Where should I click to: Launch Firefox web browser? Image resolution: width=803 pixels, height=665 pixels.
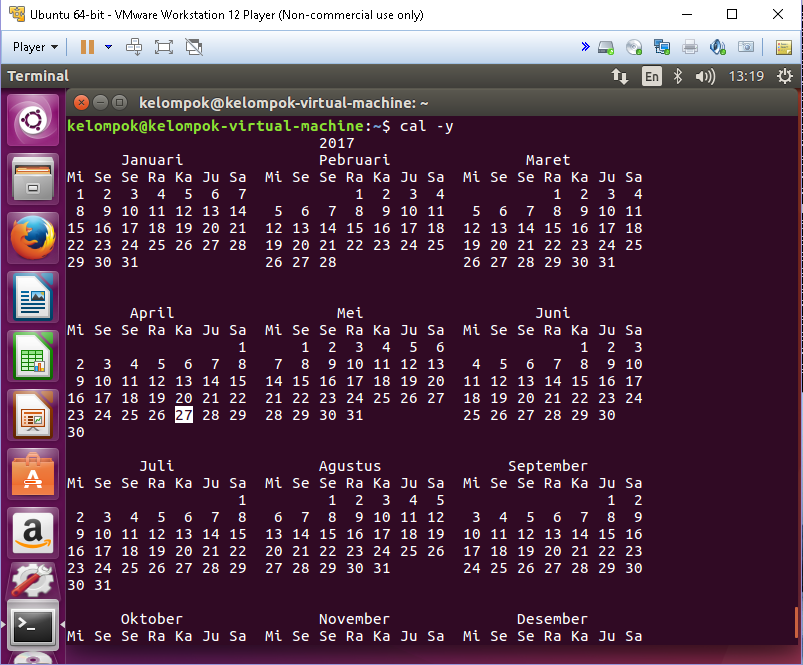pos(33,238)
